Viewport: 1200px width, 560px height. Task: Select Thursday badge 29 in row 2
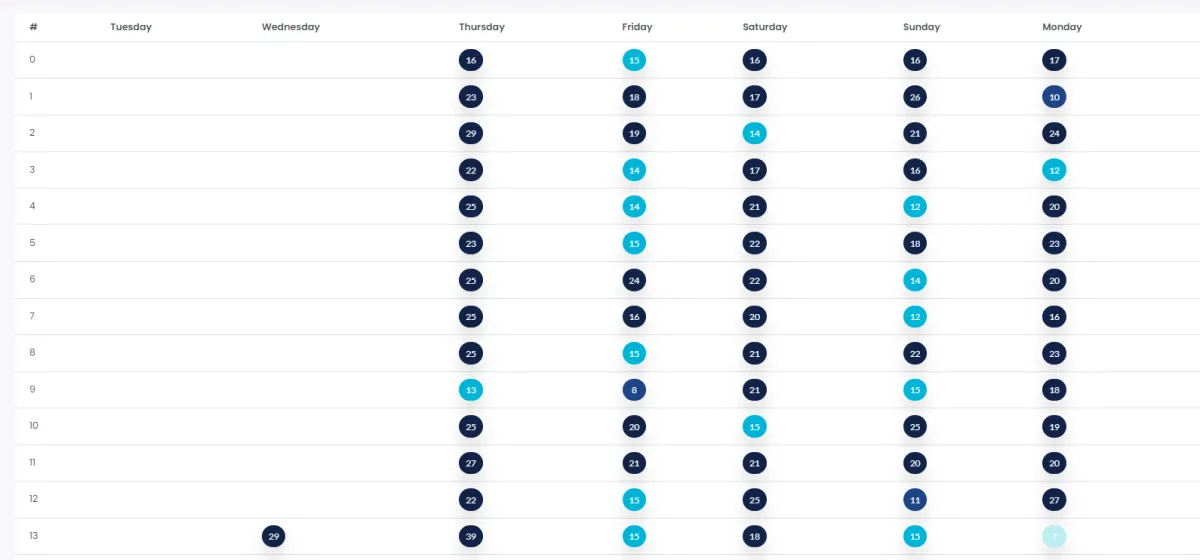471,133
